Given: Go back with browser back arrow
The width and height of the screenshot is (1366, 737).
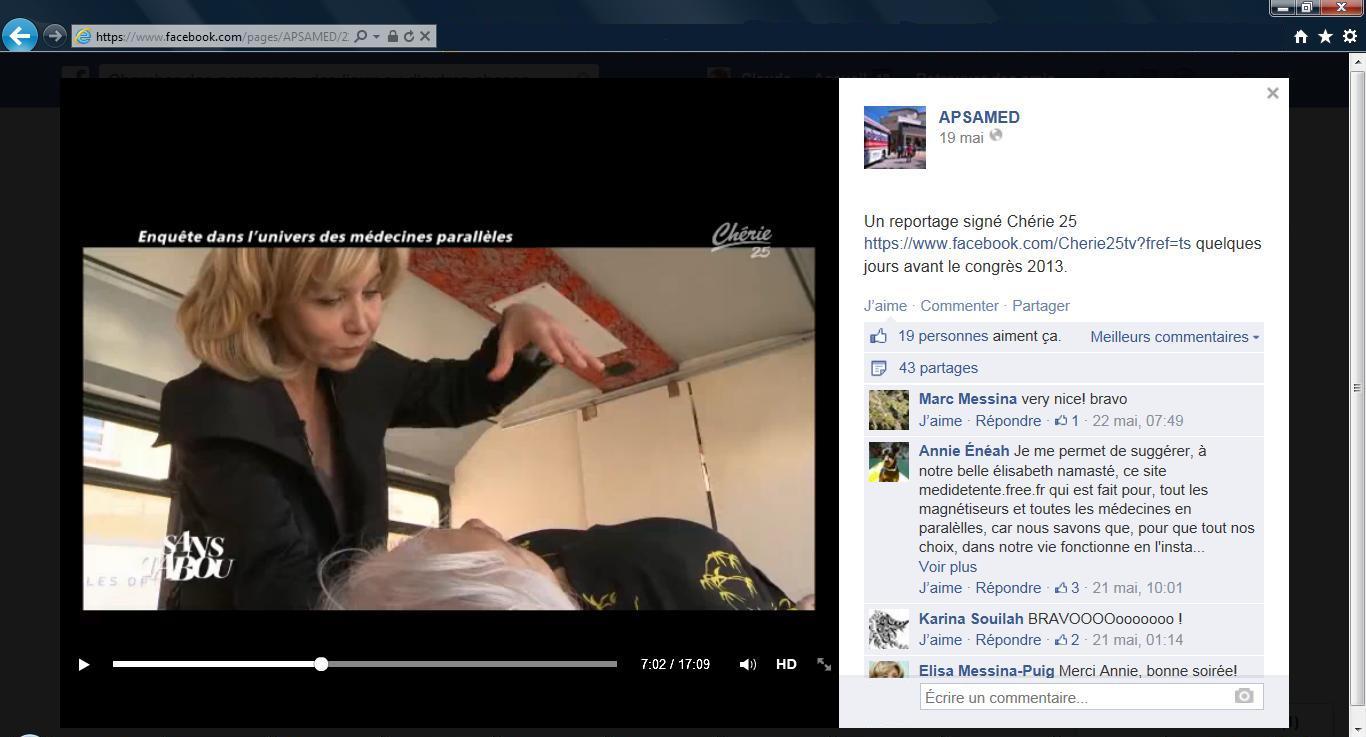Looking at the screenshot, I should [x=20, y=36].
